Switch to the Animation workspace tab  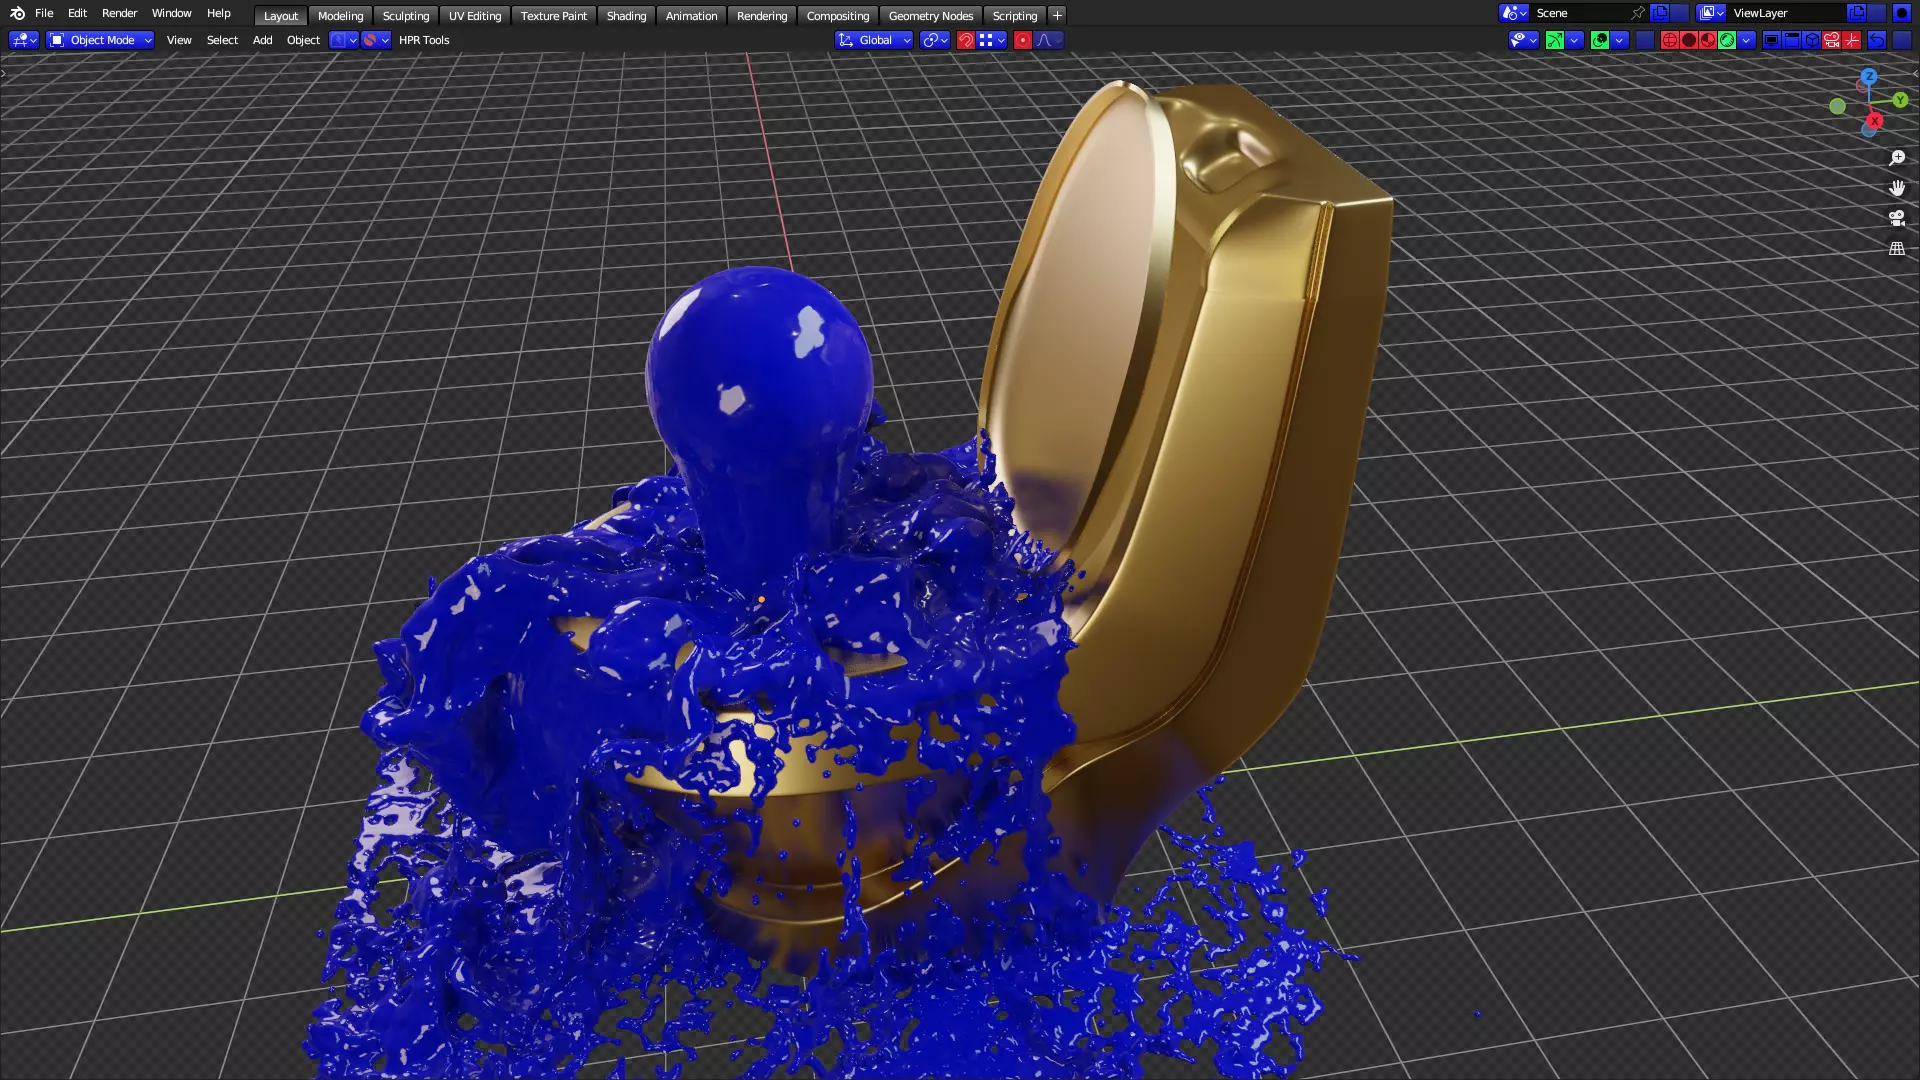pyautogui.click(x=691, y=16)
